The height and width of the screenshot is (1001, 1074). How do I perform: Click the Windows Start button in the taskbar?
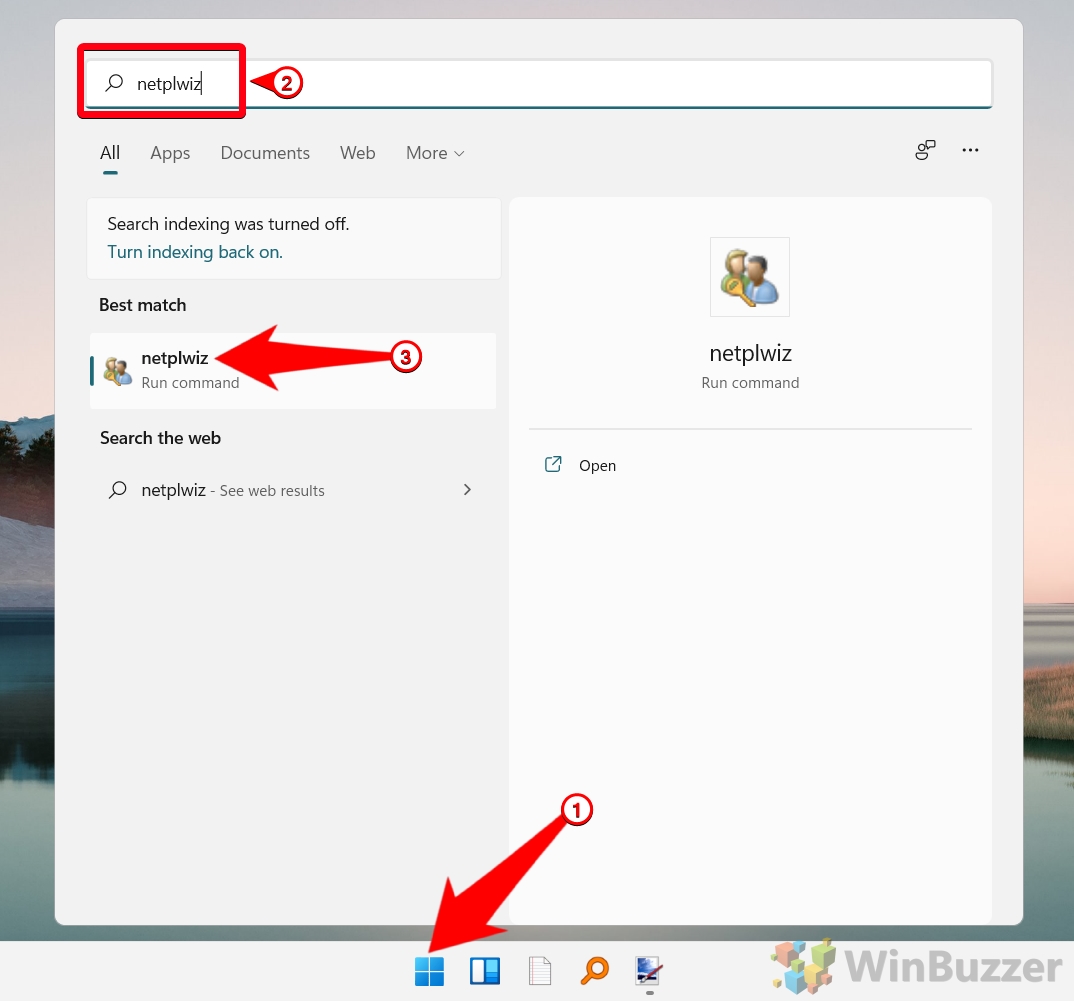[x=429, y=971]
